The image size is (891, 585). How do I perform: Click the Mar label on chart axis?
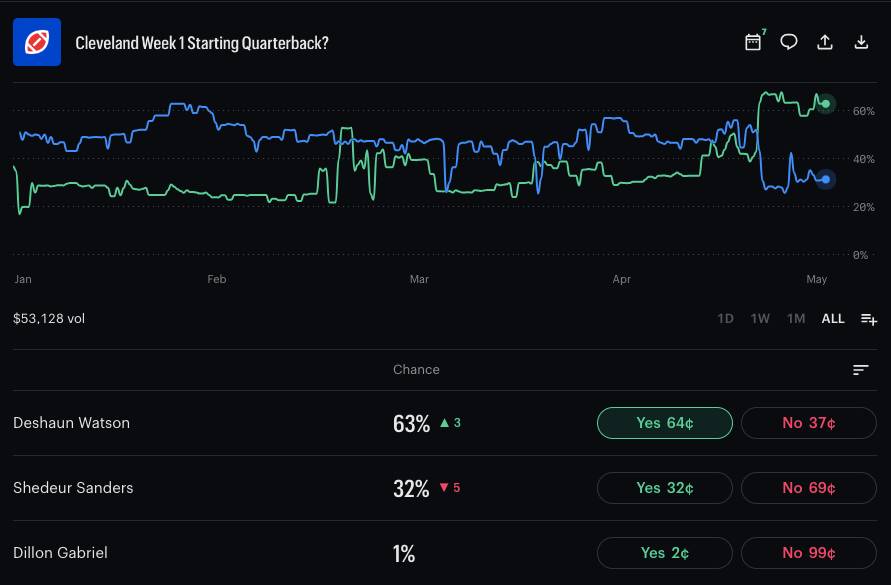pyautogui.click(x=419, y=279)
